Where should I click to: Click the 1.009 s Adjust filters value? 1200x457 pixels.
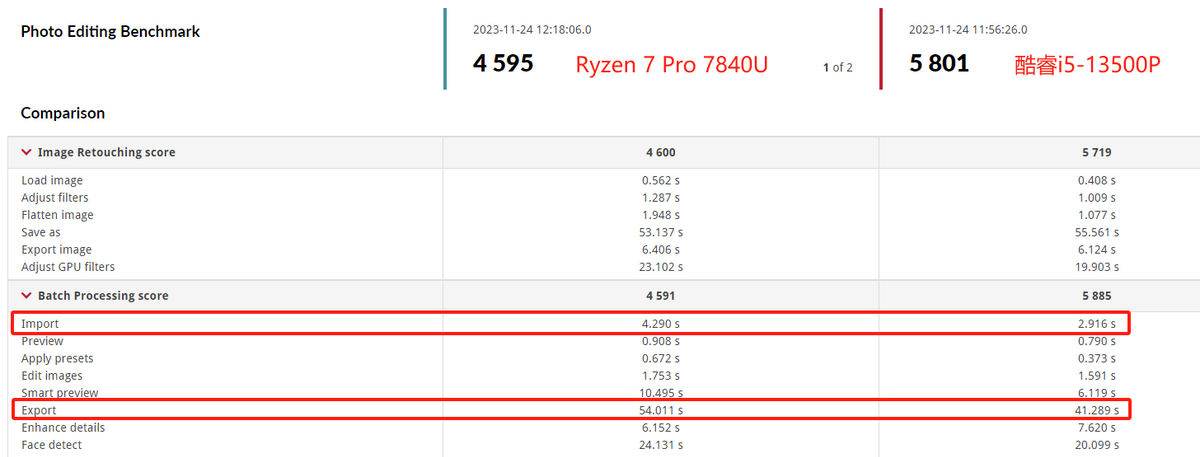point(1097,198)
